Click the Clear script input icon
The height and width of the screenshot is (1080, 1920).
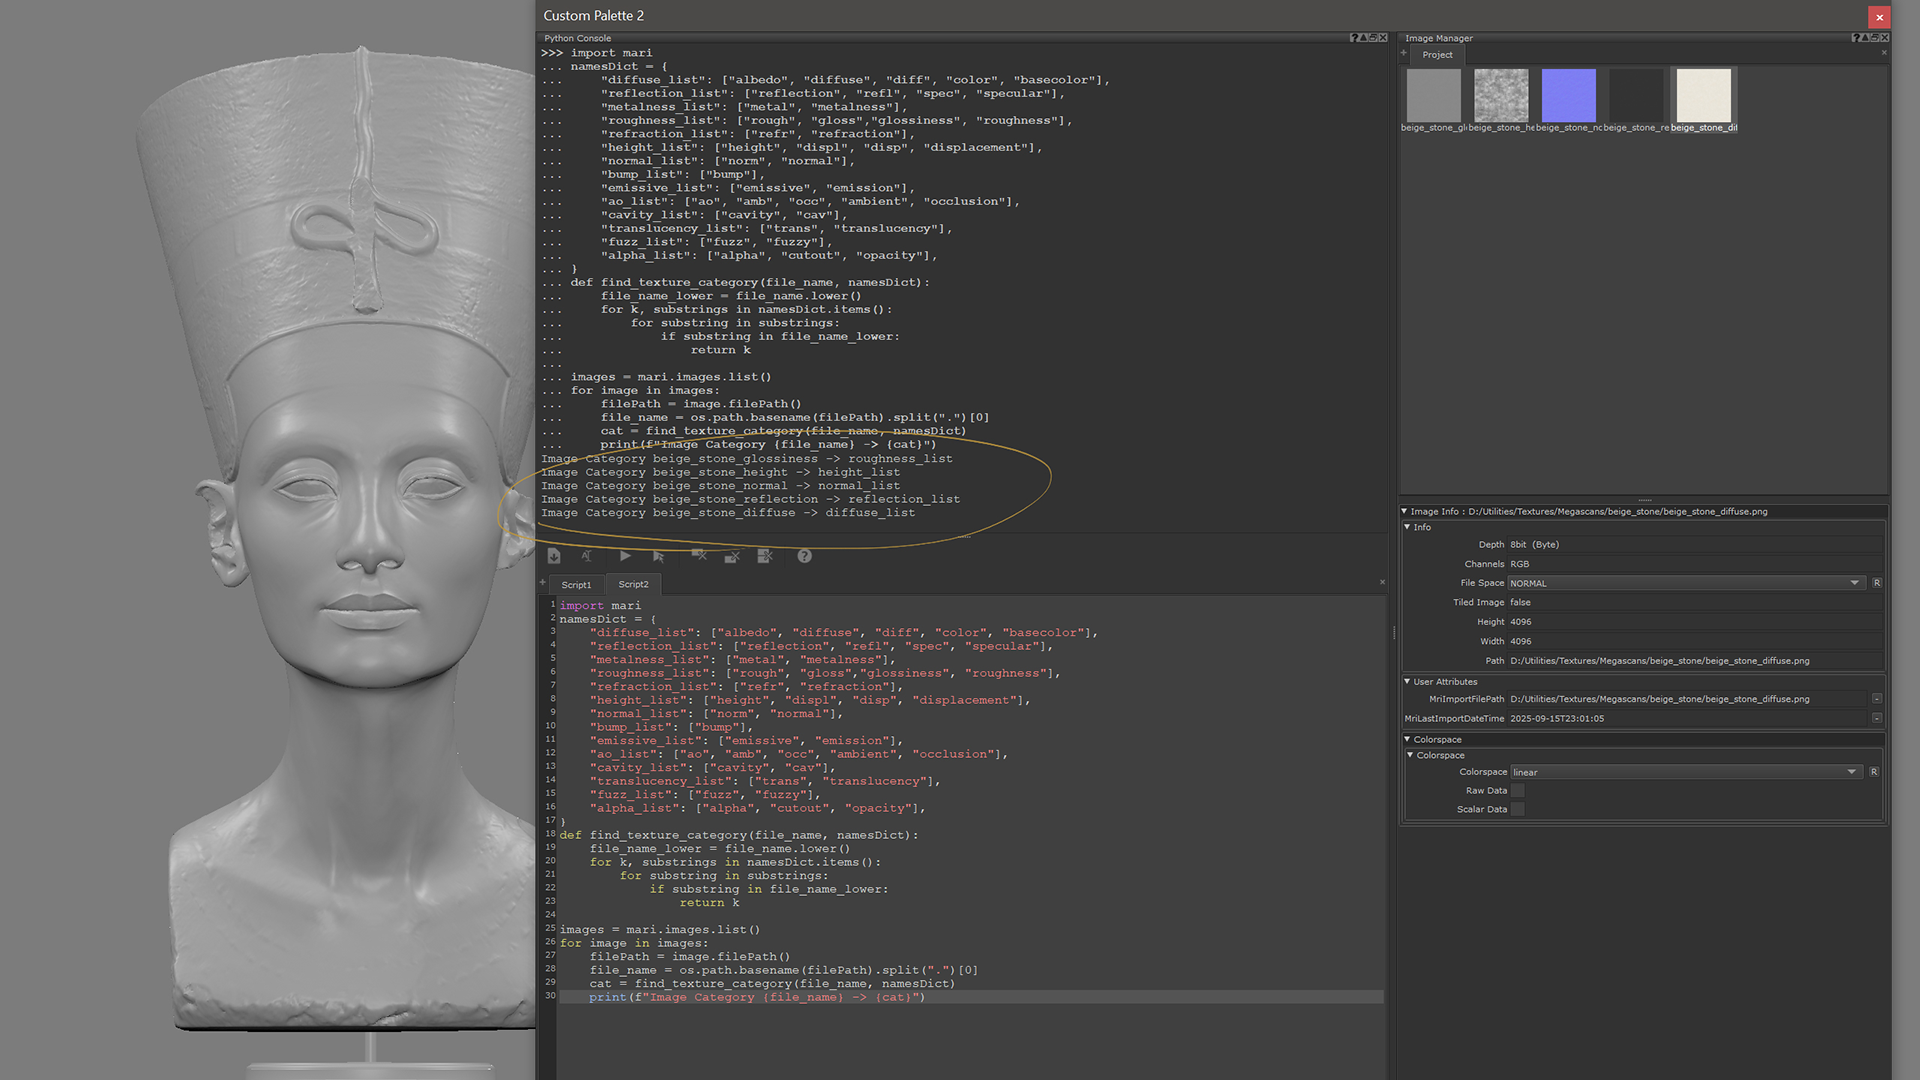732,556
